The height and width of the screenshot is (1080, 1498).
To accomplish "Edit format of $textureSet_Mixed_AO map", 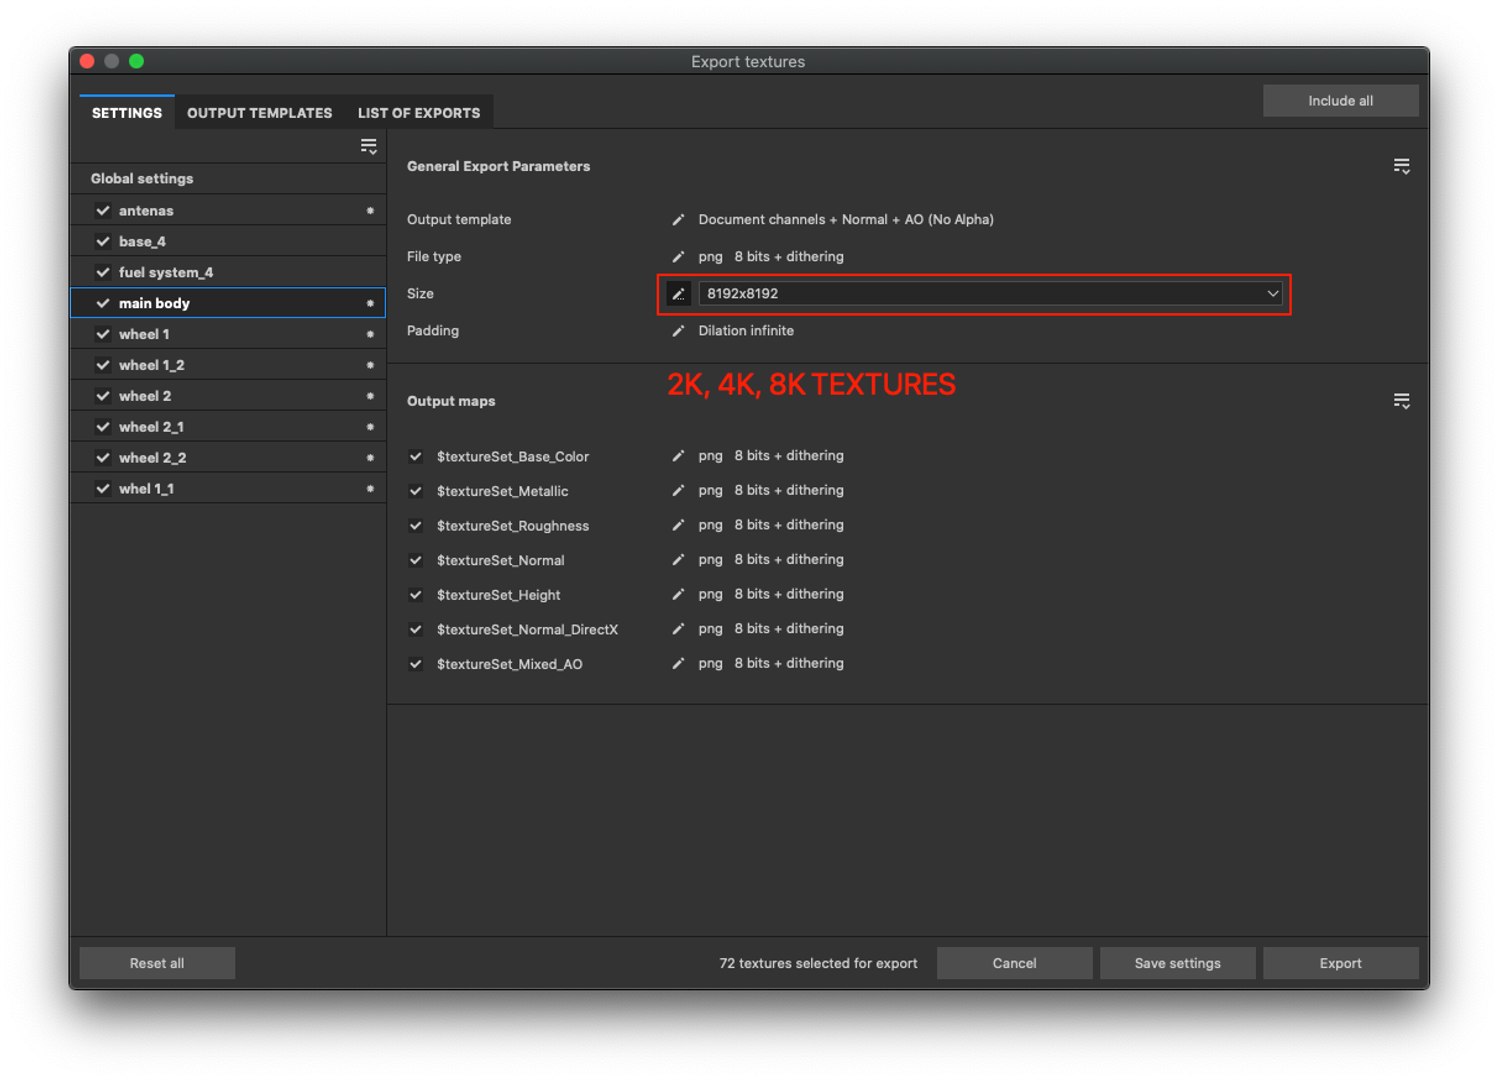I will click(x=678, y=664).
